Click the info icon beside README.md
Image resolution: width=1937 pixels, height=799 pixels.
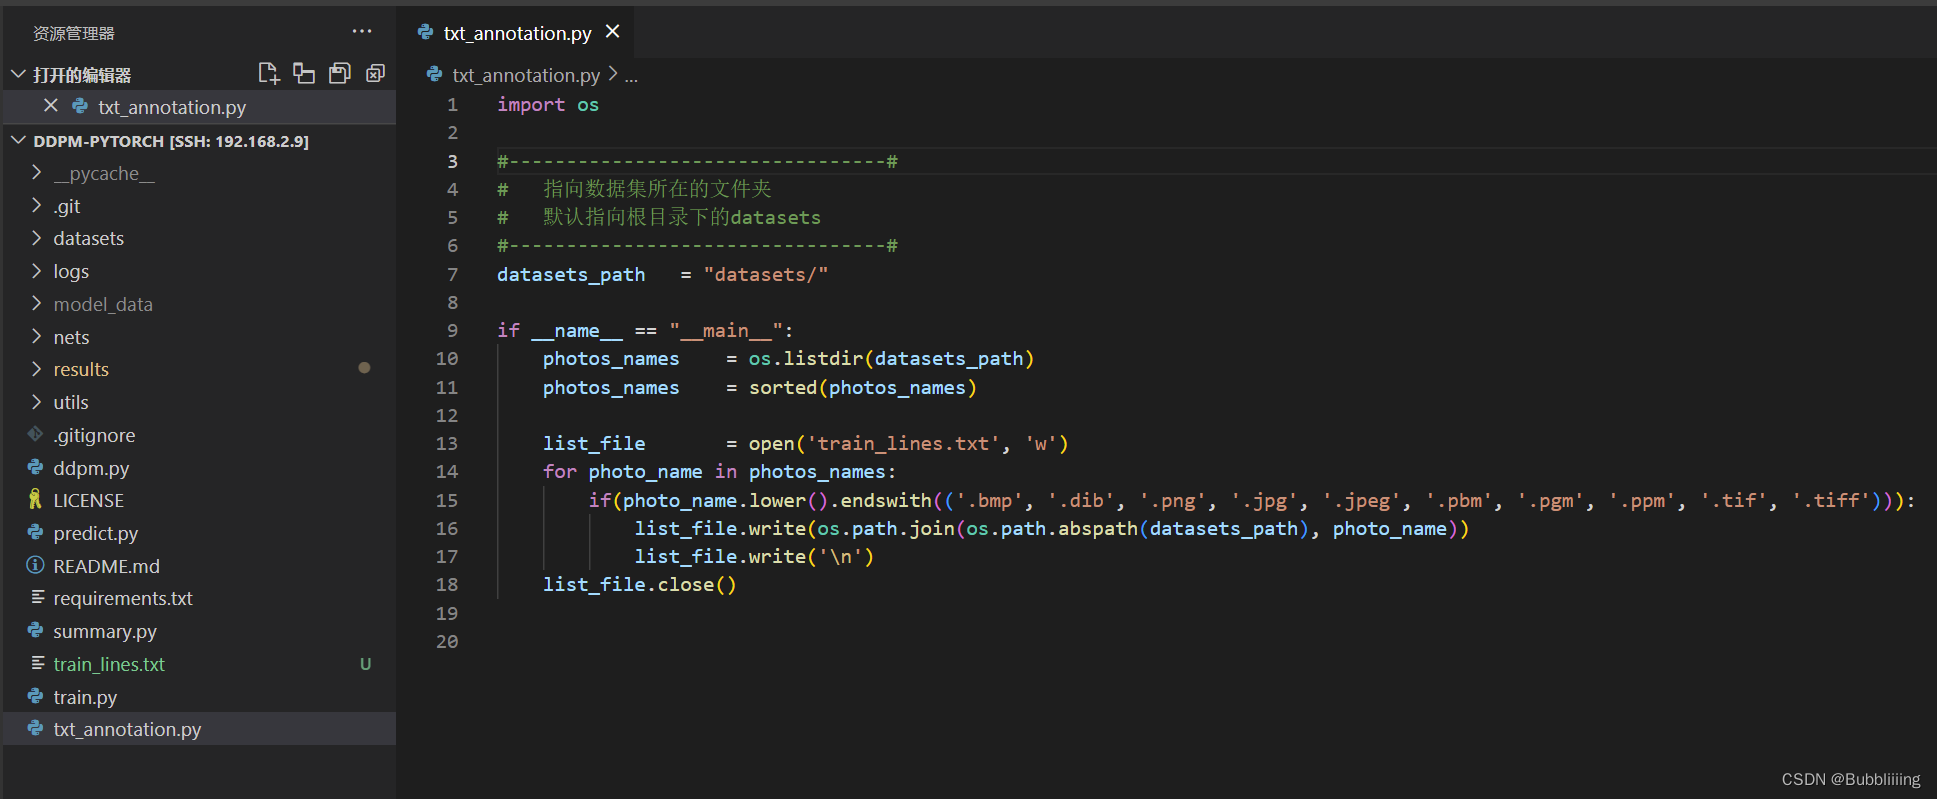pyautogui.click(x=36, y=565)
